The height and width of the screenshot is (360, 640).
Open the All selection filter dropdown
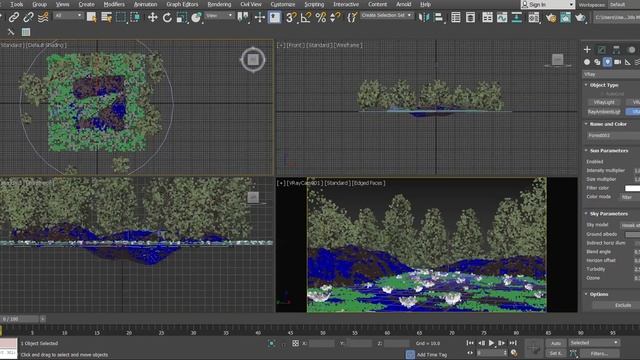pyautogui.click(x=68, y=16)
